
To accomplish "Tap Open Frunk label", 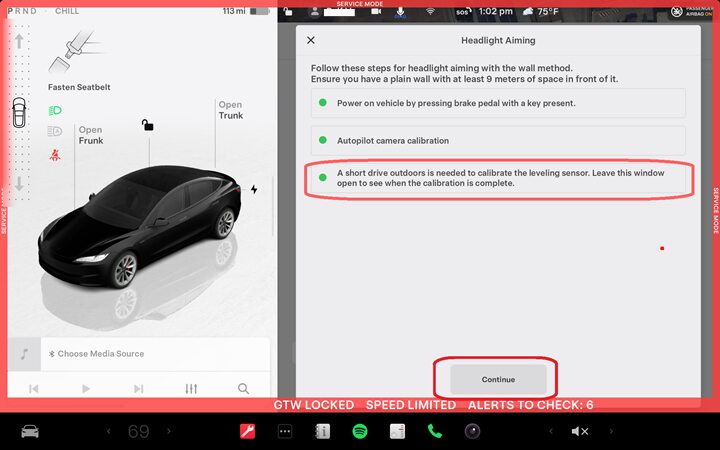I will point(91,135).
